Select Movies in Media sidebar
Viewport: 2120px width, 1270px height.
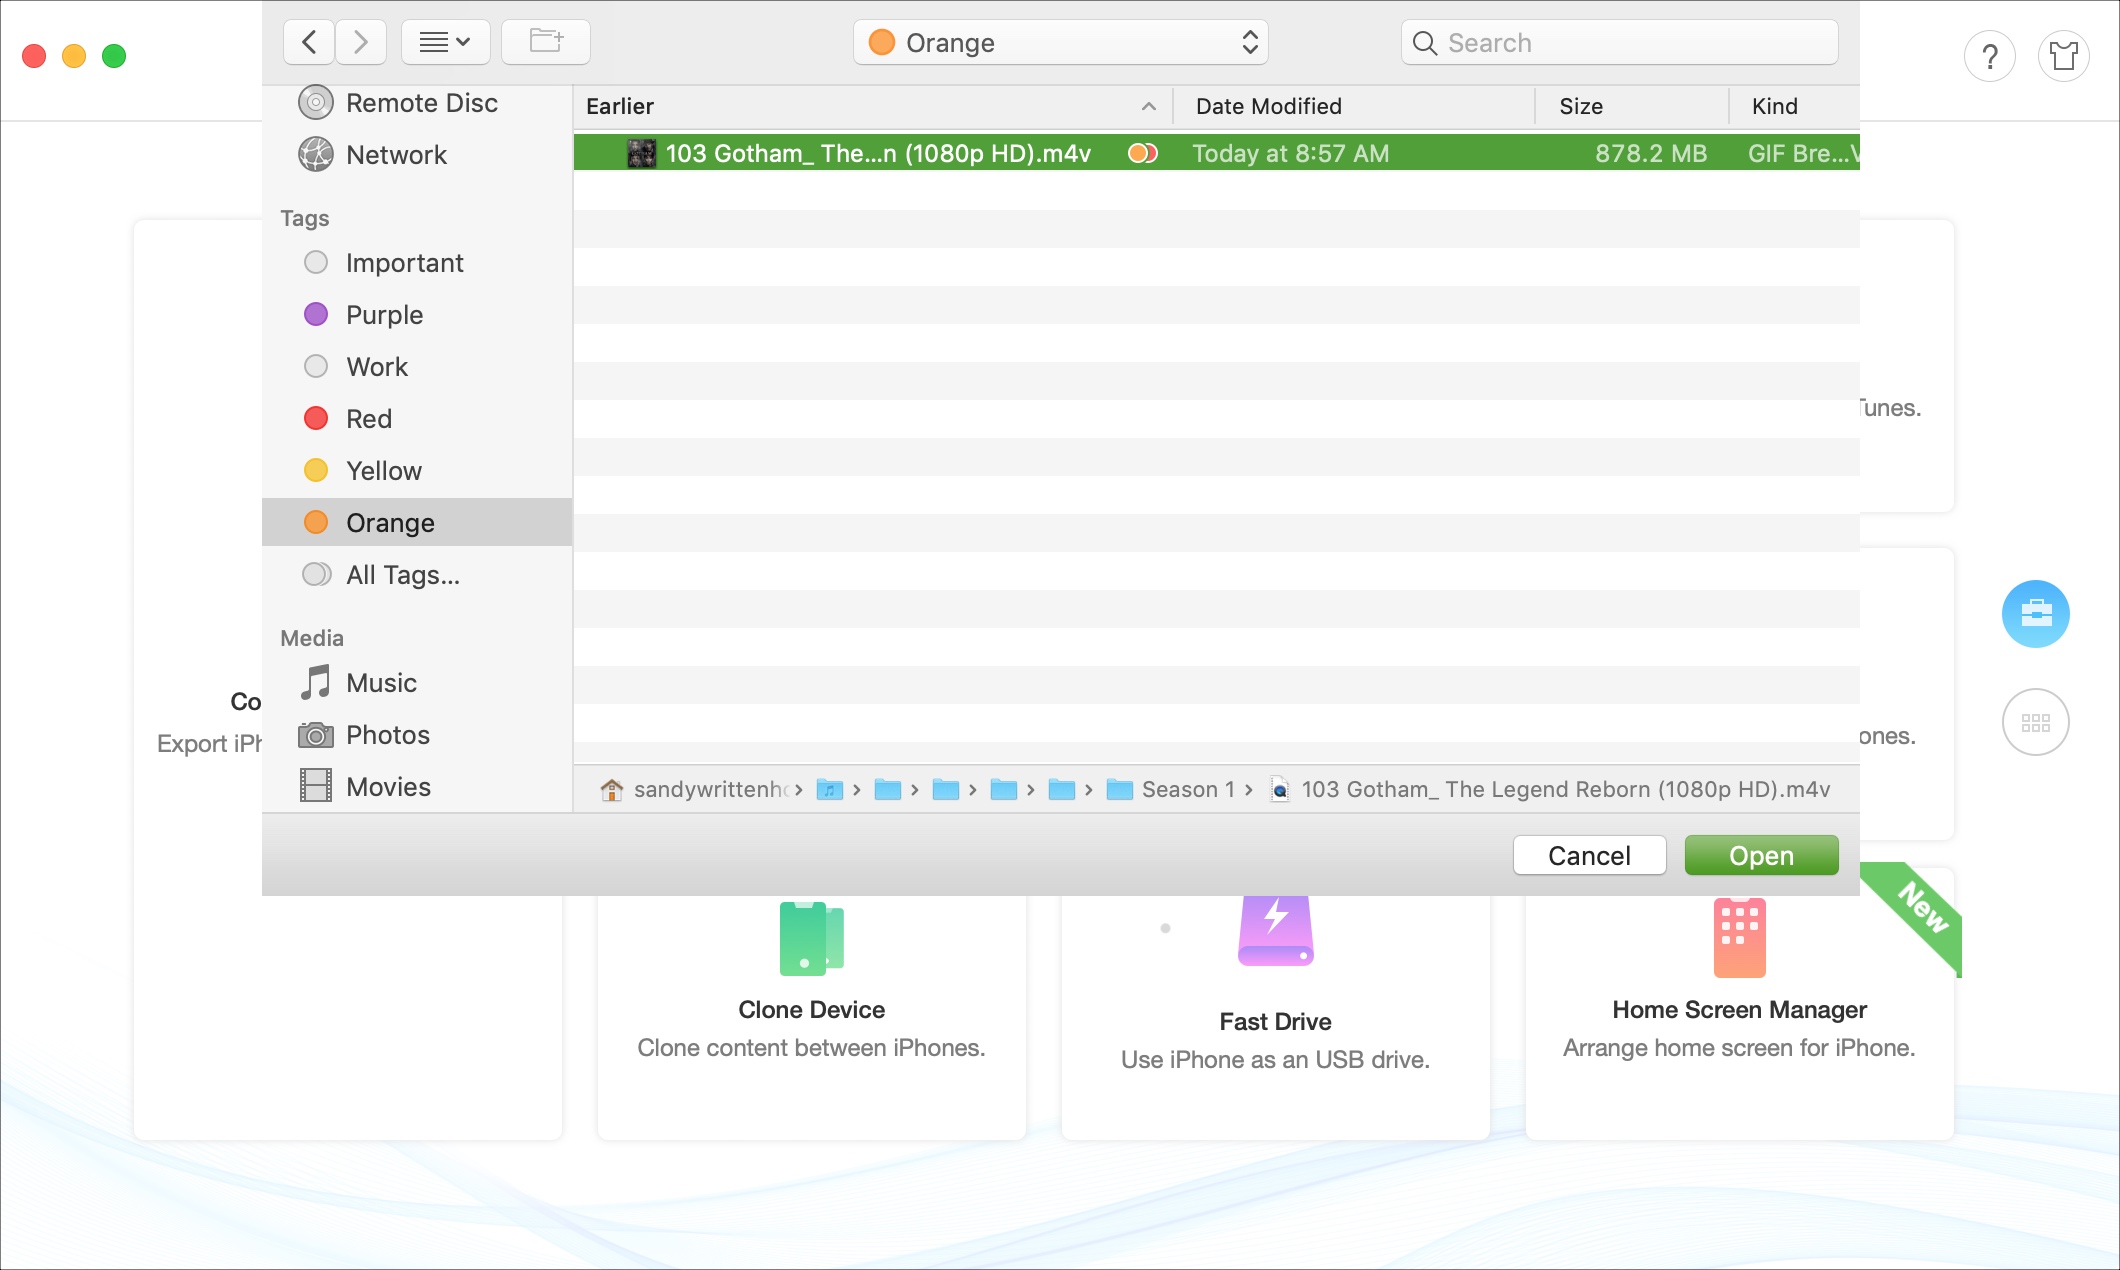pyautogui.click(x=388, y=787)
